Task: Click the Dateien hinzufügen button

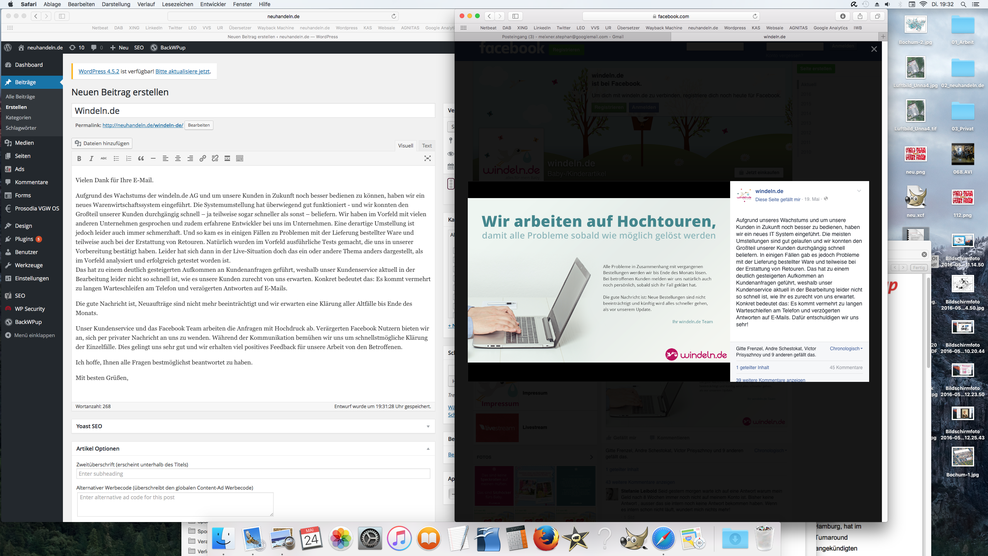Action: [102, 143]
